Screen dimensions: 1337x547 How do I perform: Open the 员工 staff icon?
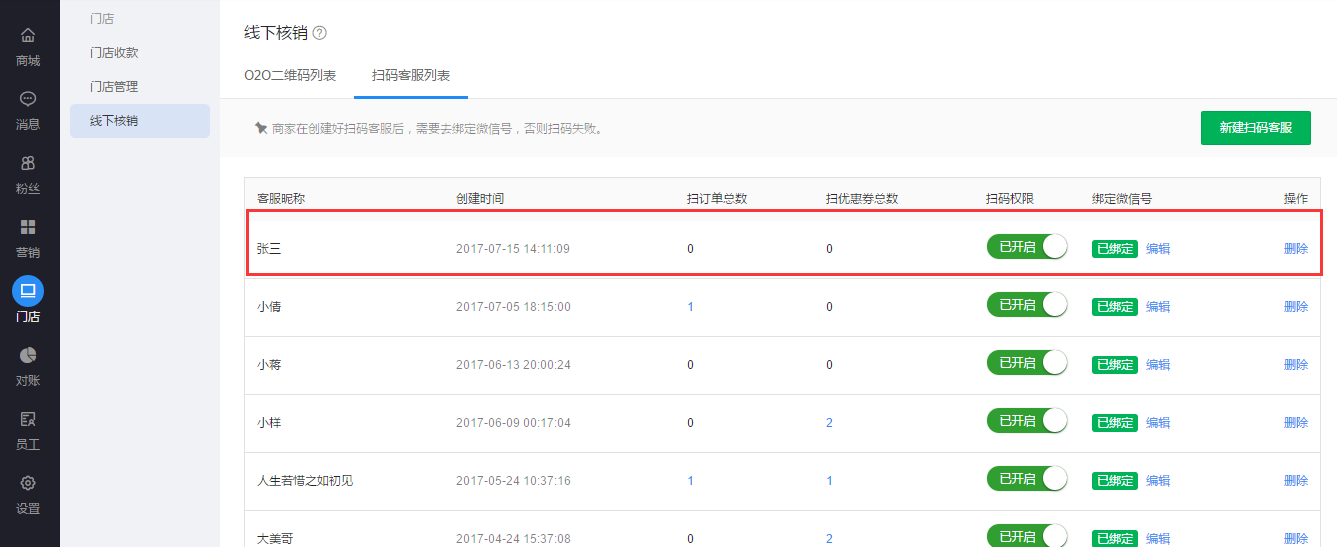pyautogui.click(x=28, y=420)
